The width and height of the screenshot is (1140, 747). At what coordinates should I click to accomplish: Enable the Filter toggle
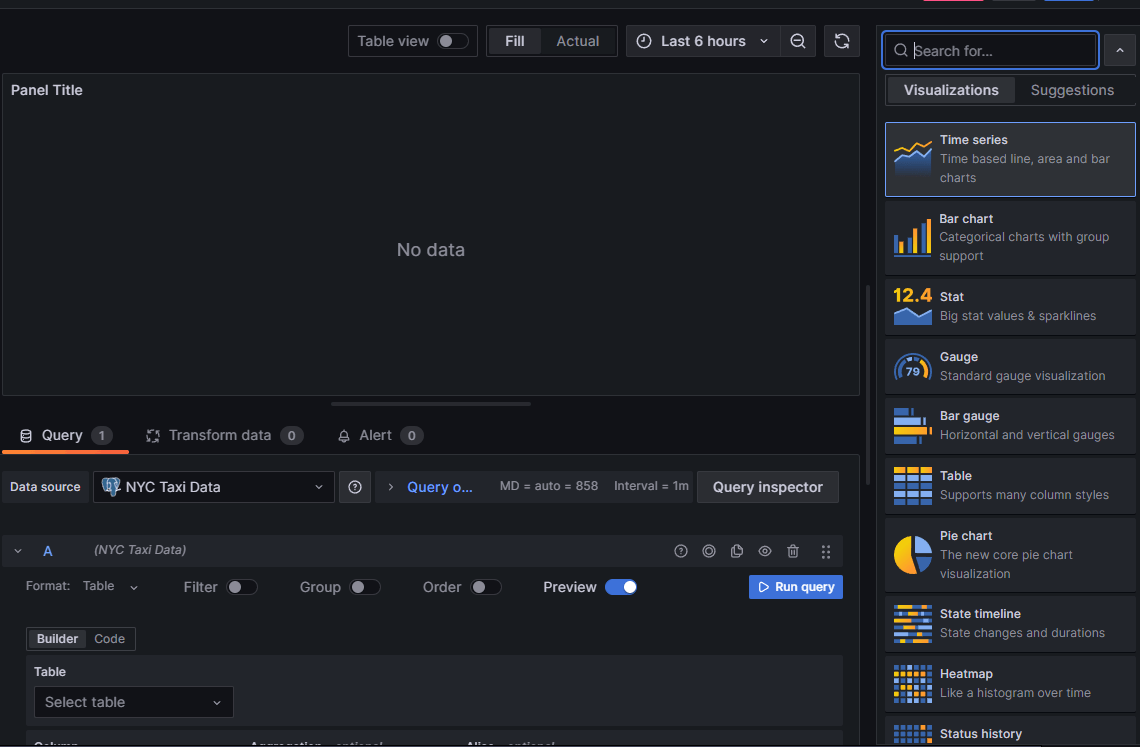tap(241, 587)
